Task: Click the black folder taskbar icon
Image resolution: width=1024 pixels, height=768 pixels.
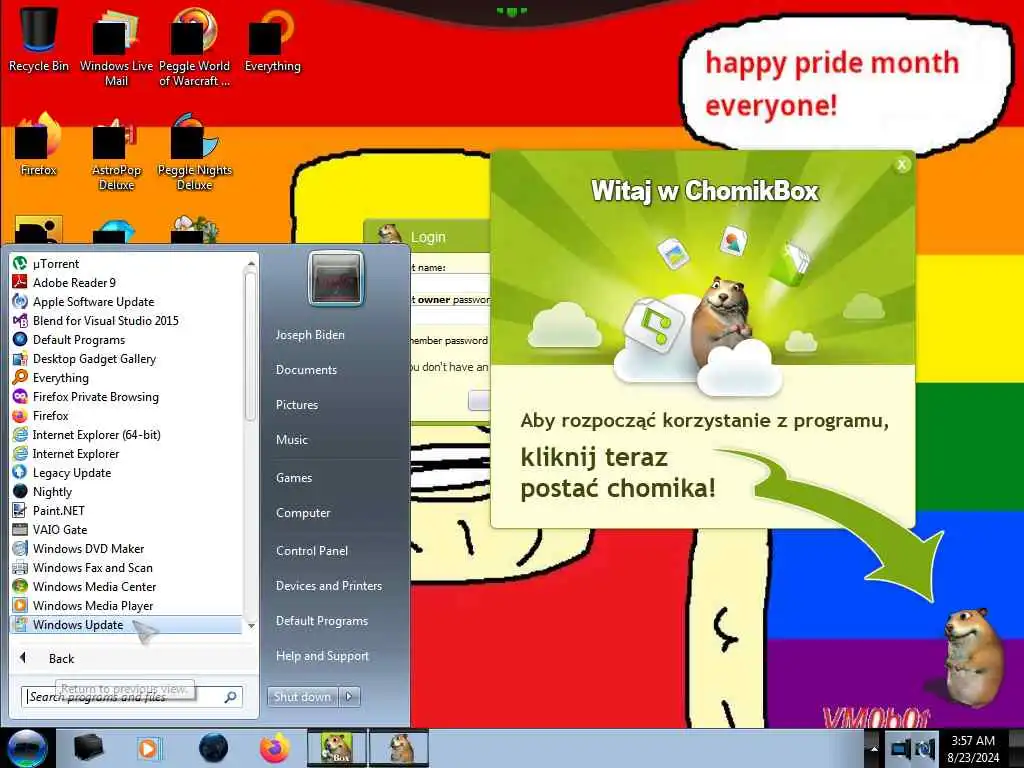Action: point(88,748)
